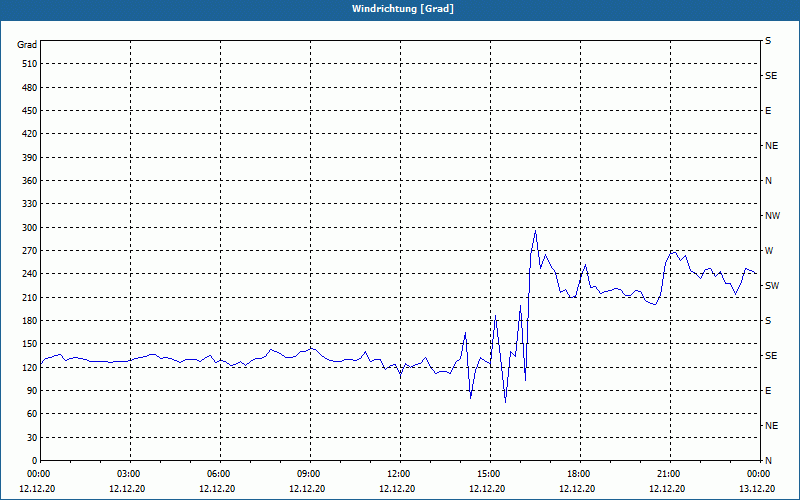800x500 pixels.
Task: Click the y-axis value 420
Action: point(30,134)
